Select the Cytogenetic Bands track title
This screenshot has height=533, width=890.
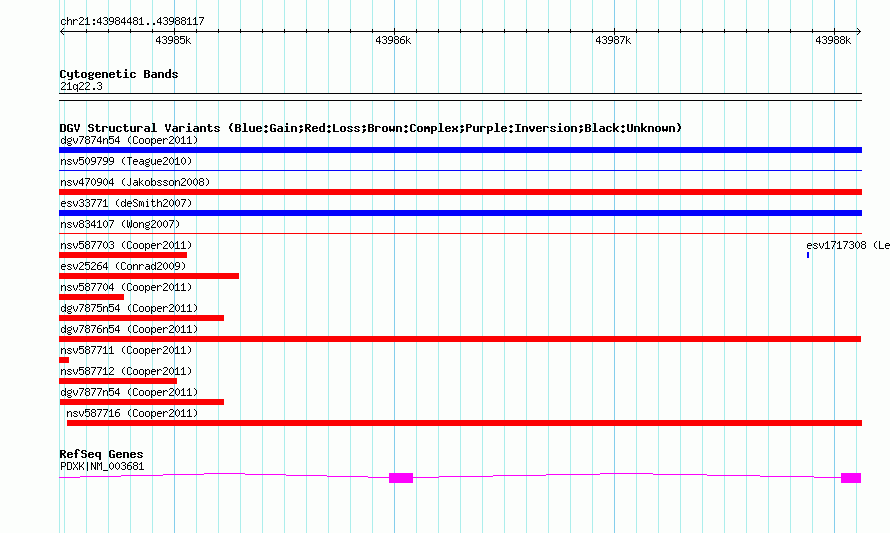coord(119,74)
